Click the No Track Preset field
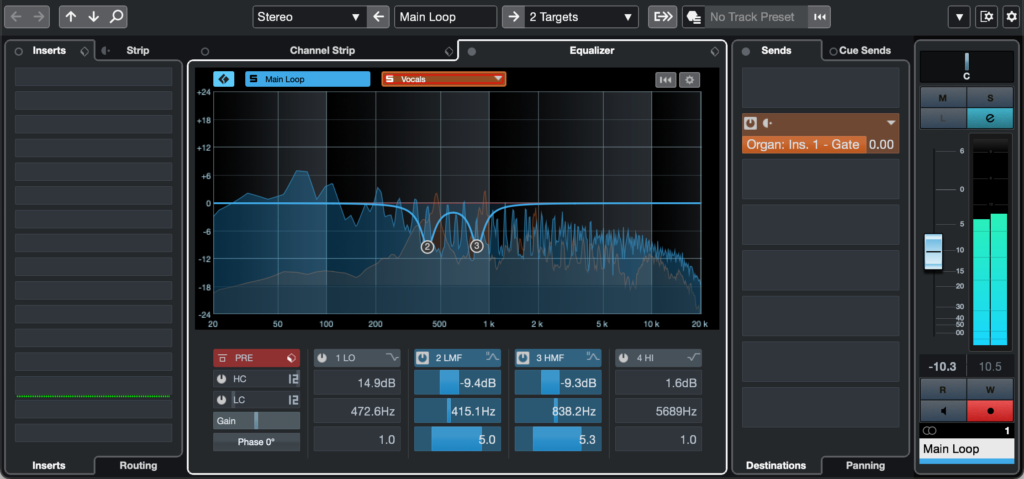Image resolution: width=1024 pixels, height=479 pixels. [x=756, y=17]
